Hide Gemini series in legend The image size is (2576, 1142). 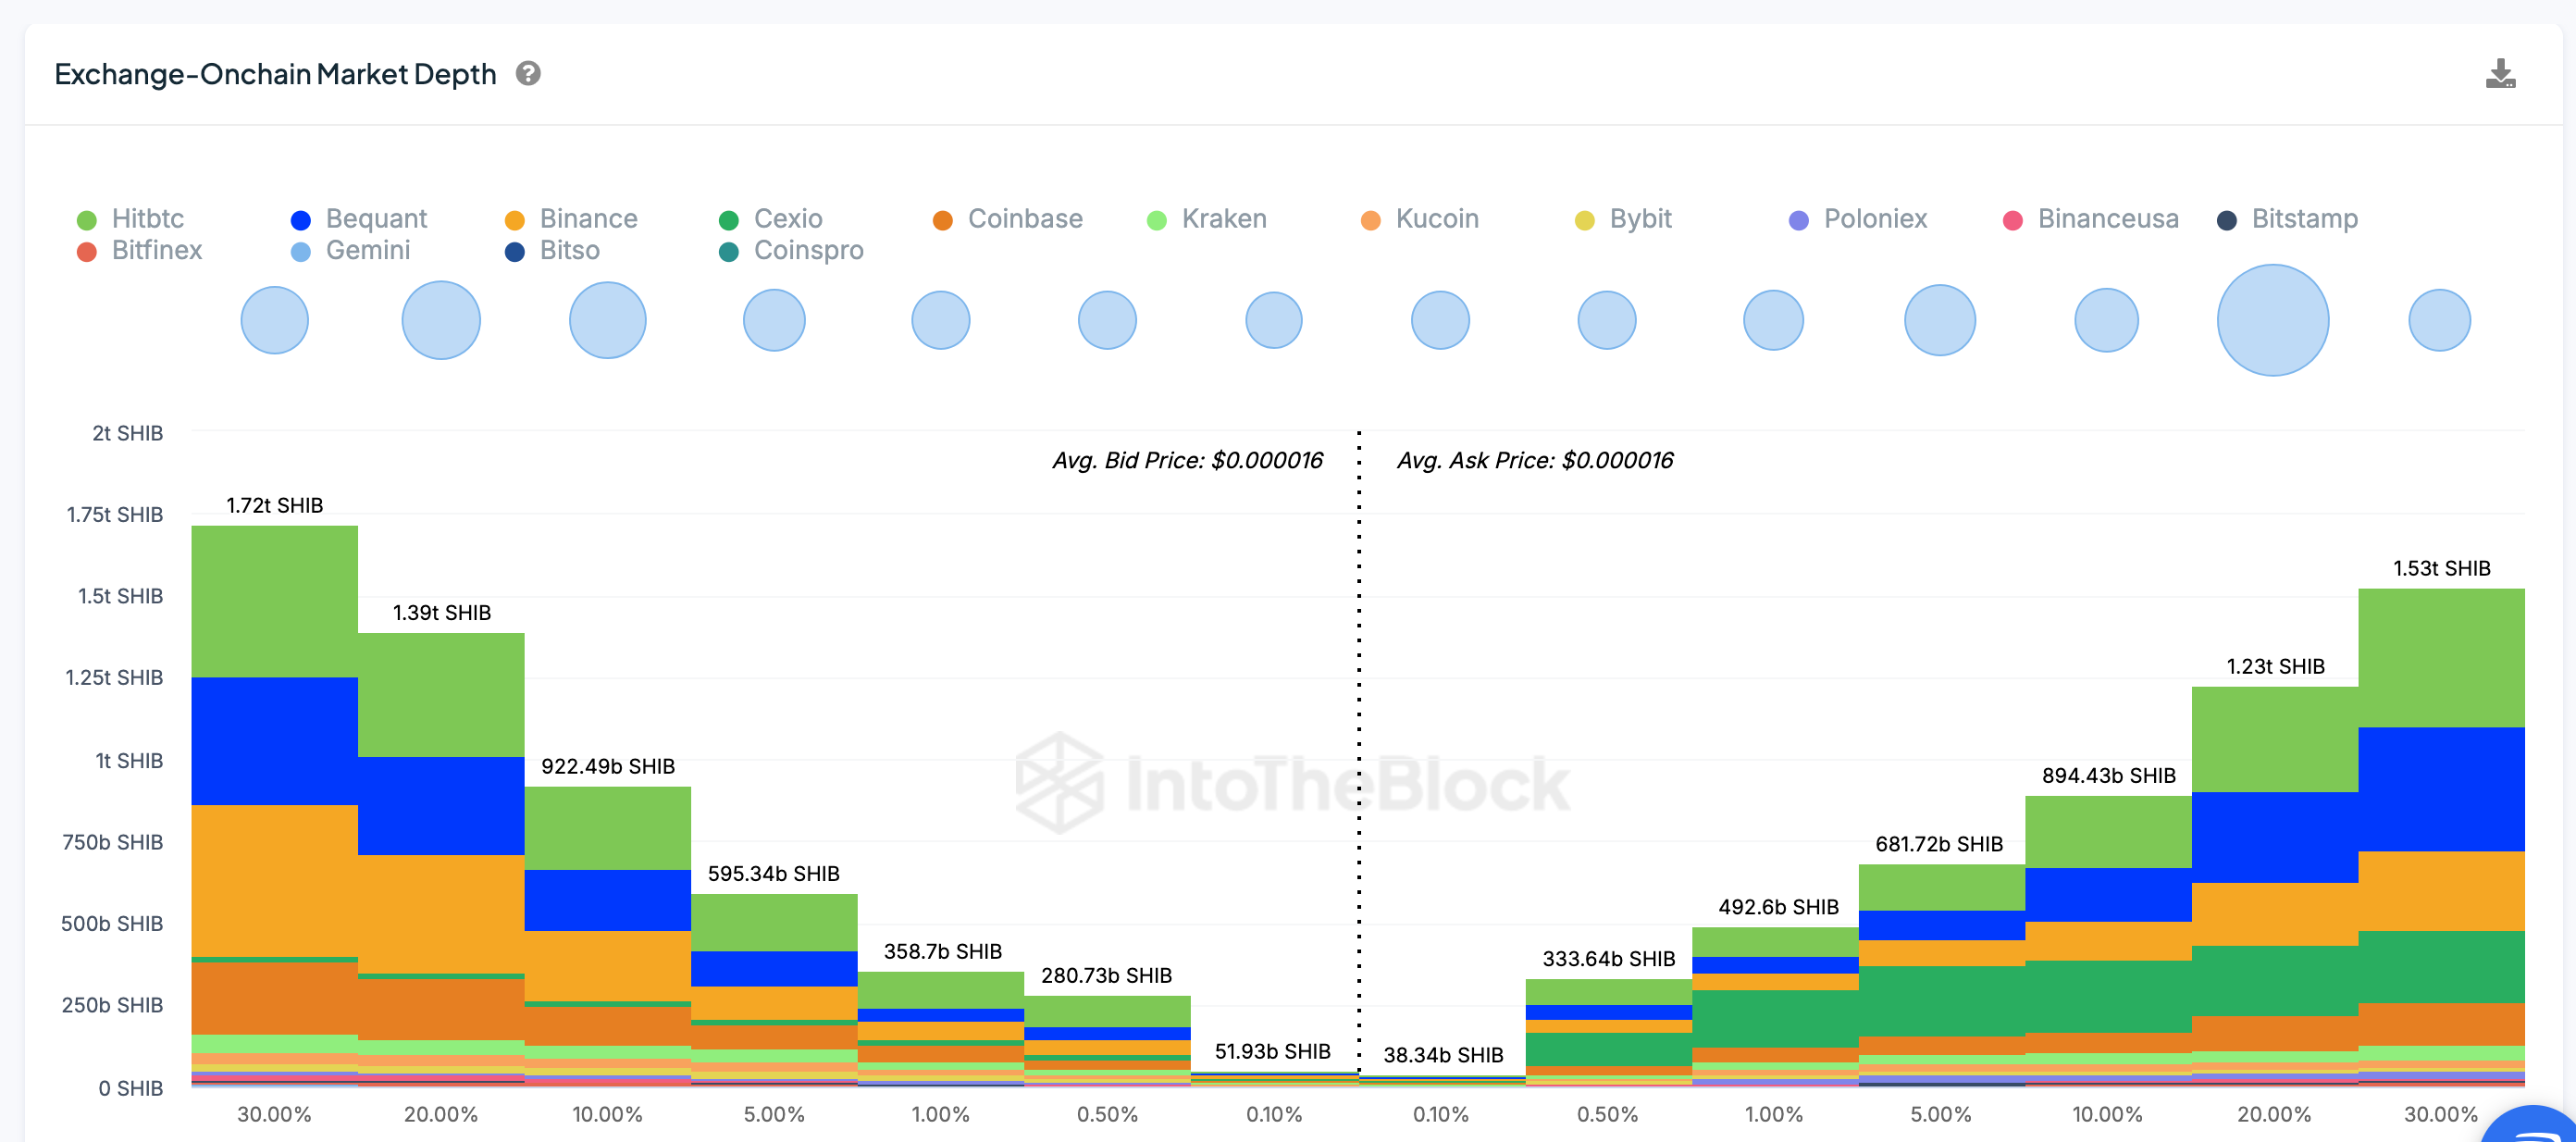[351, 251]
